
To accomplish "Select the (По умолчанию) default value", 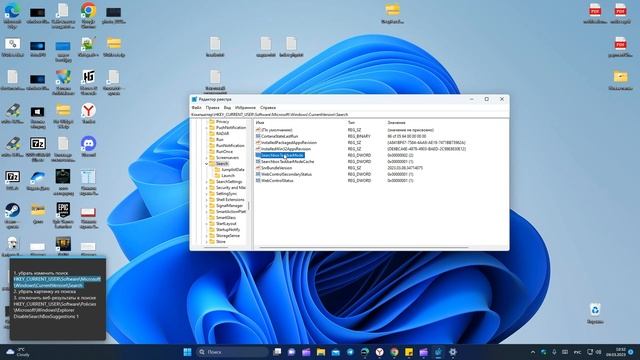I will (x=277, y=130).
